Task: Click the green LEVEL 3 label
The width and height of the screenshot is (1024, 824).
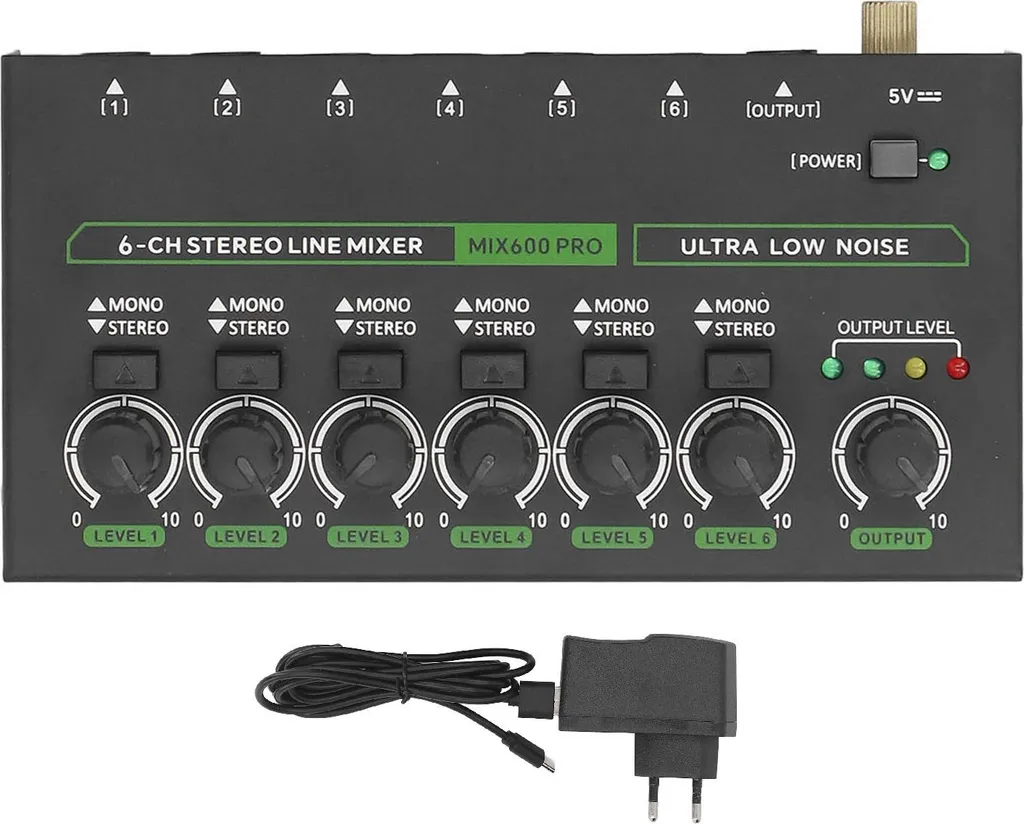Action: tap(368, 537)
